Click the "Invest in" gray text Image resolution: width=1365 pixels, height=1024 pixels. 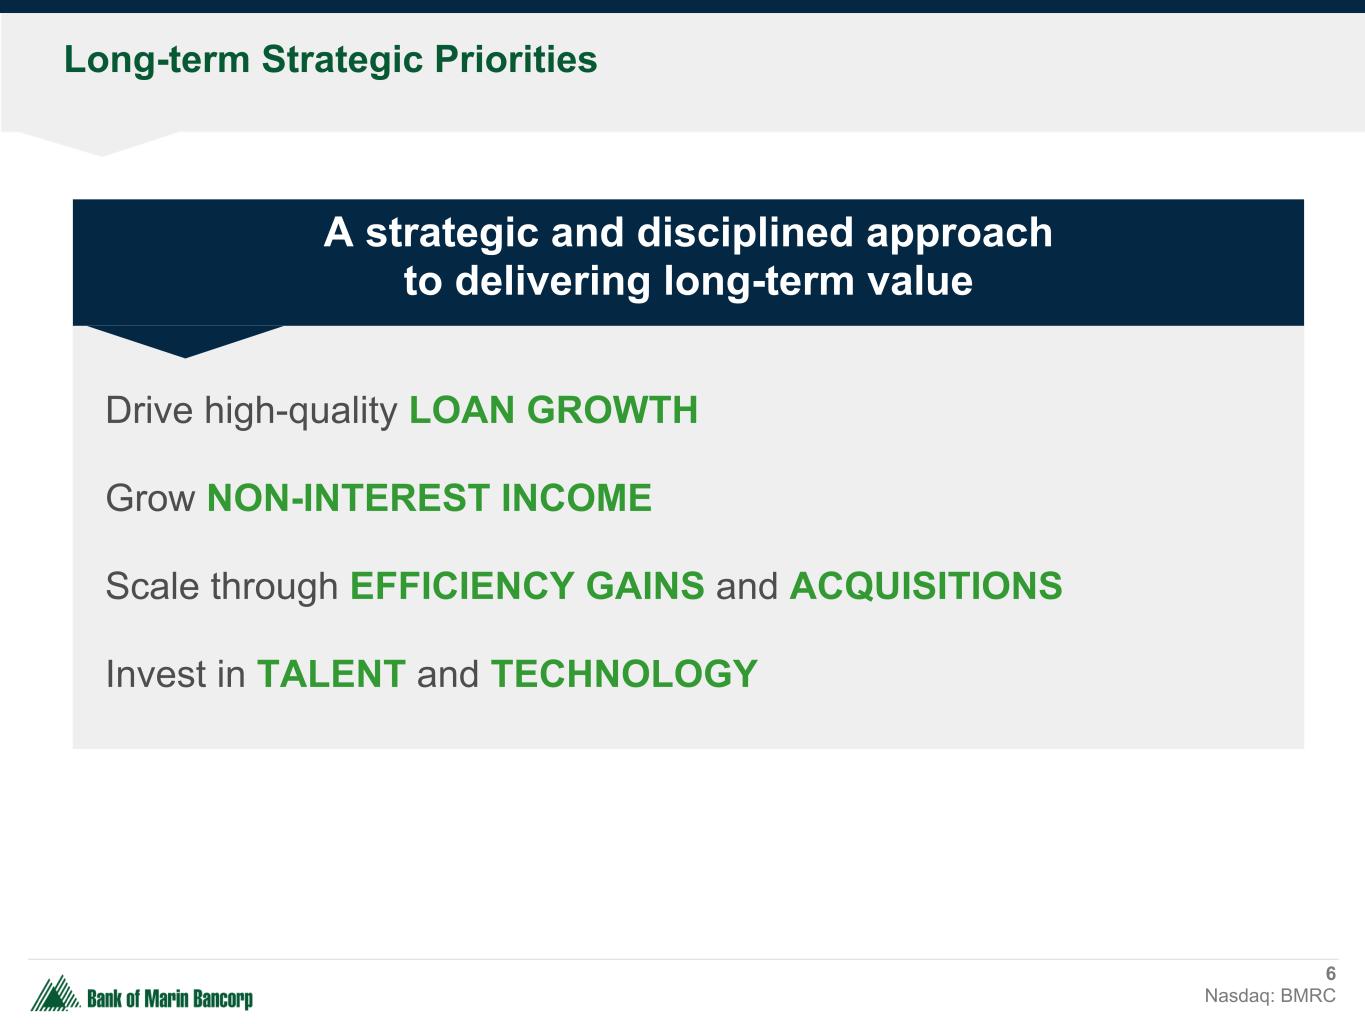click(x=175, y=674)
